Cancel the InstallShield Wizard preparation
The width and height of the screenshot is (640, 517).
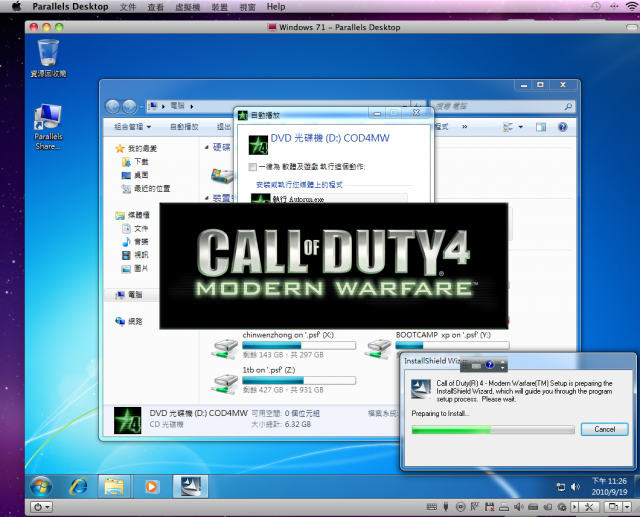[604, 429]
